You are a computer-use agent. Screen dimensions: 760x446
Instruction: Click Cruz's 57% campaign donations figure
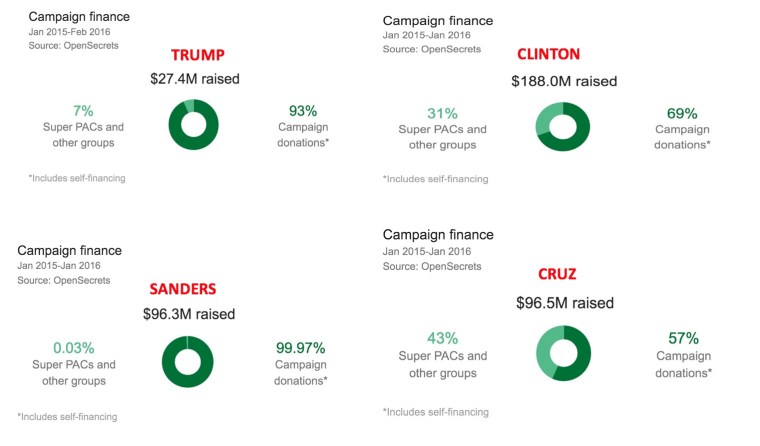pos(683,338)
